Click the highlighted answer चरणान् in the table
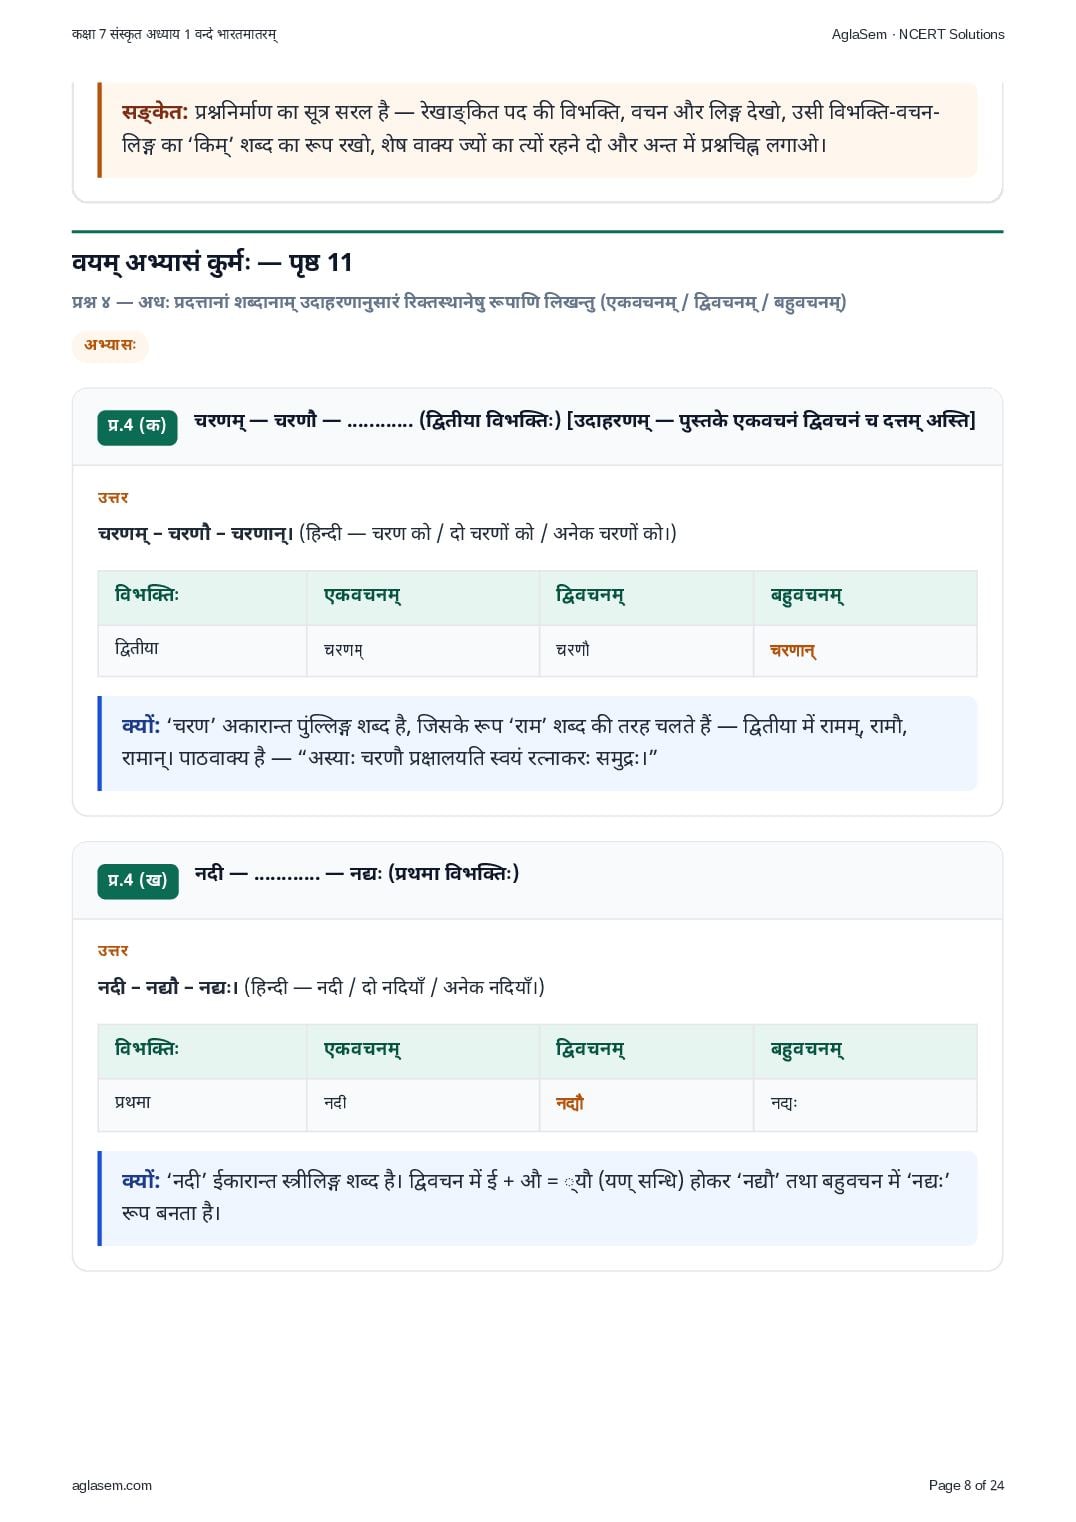Viewport: 1076px width, 1522px height. click(x=793, y=651)
